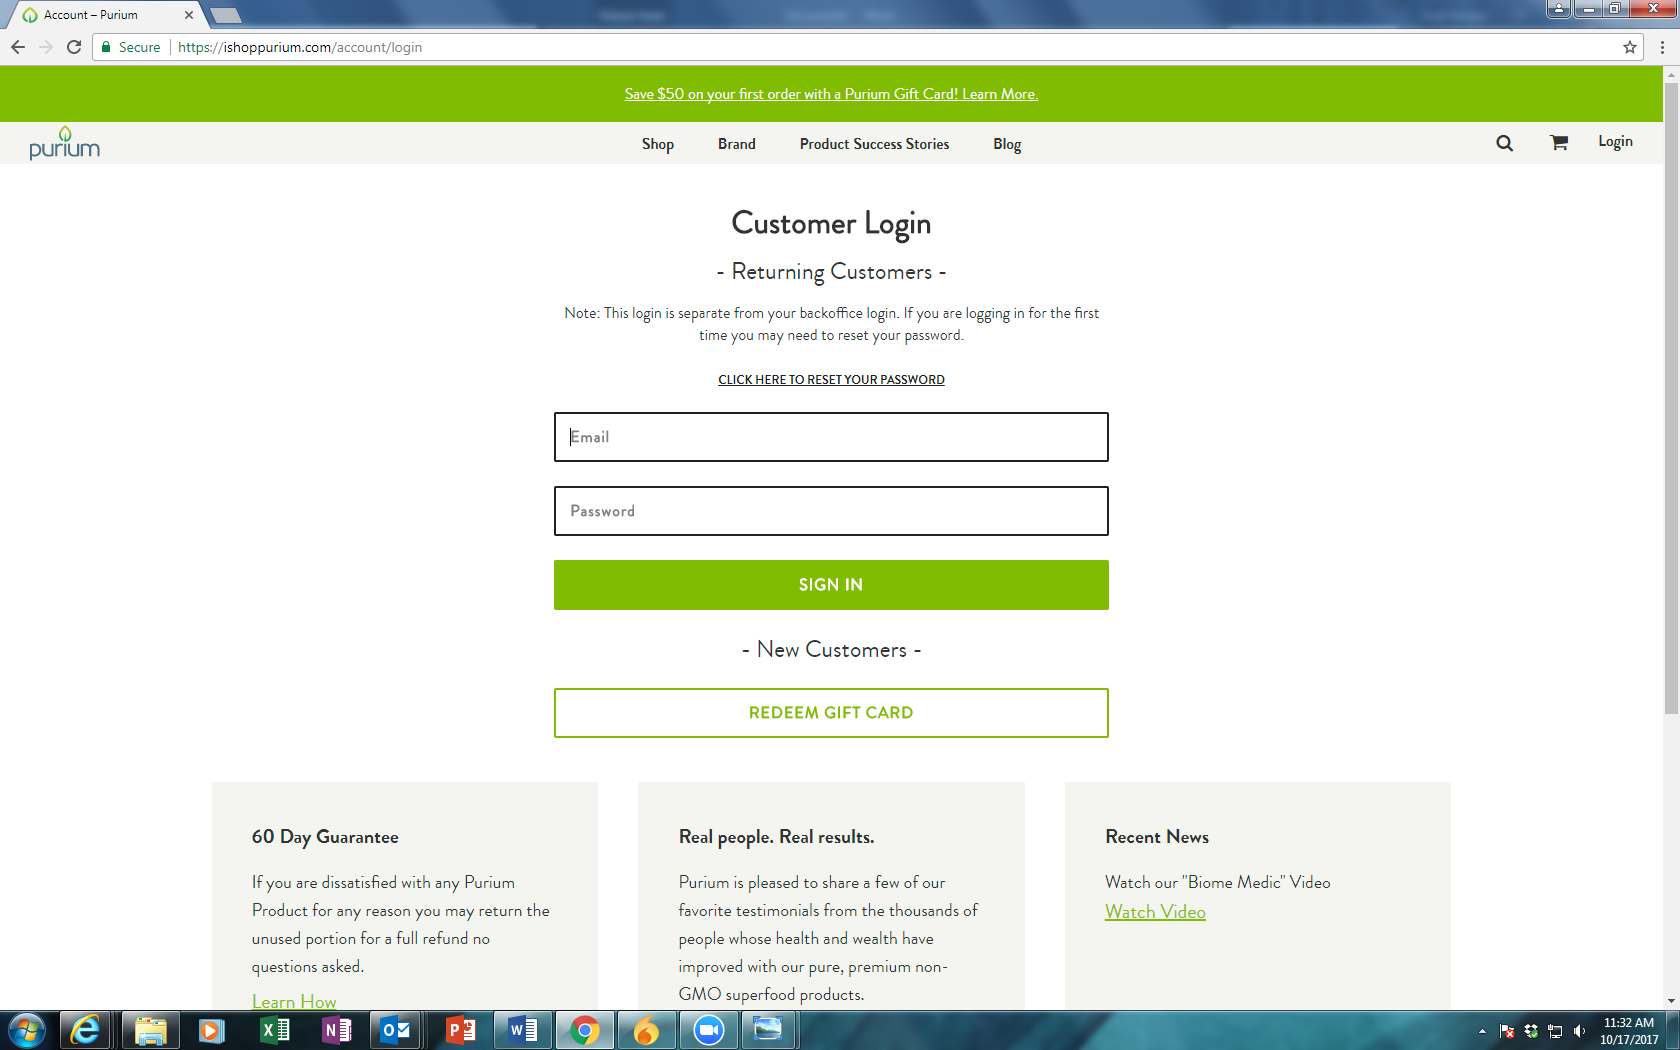The image size is (1680, 1050).
Task: Focus the Email input field
Action: (831, 437)
